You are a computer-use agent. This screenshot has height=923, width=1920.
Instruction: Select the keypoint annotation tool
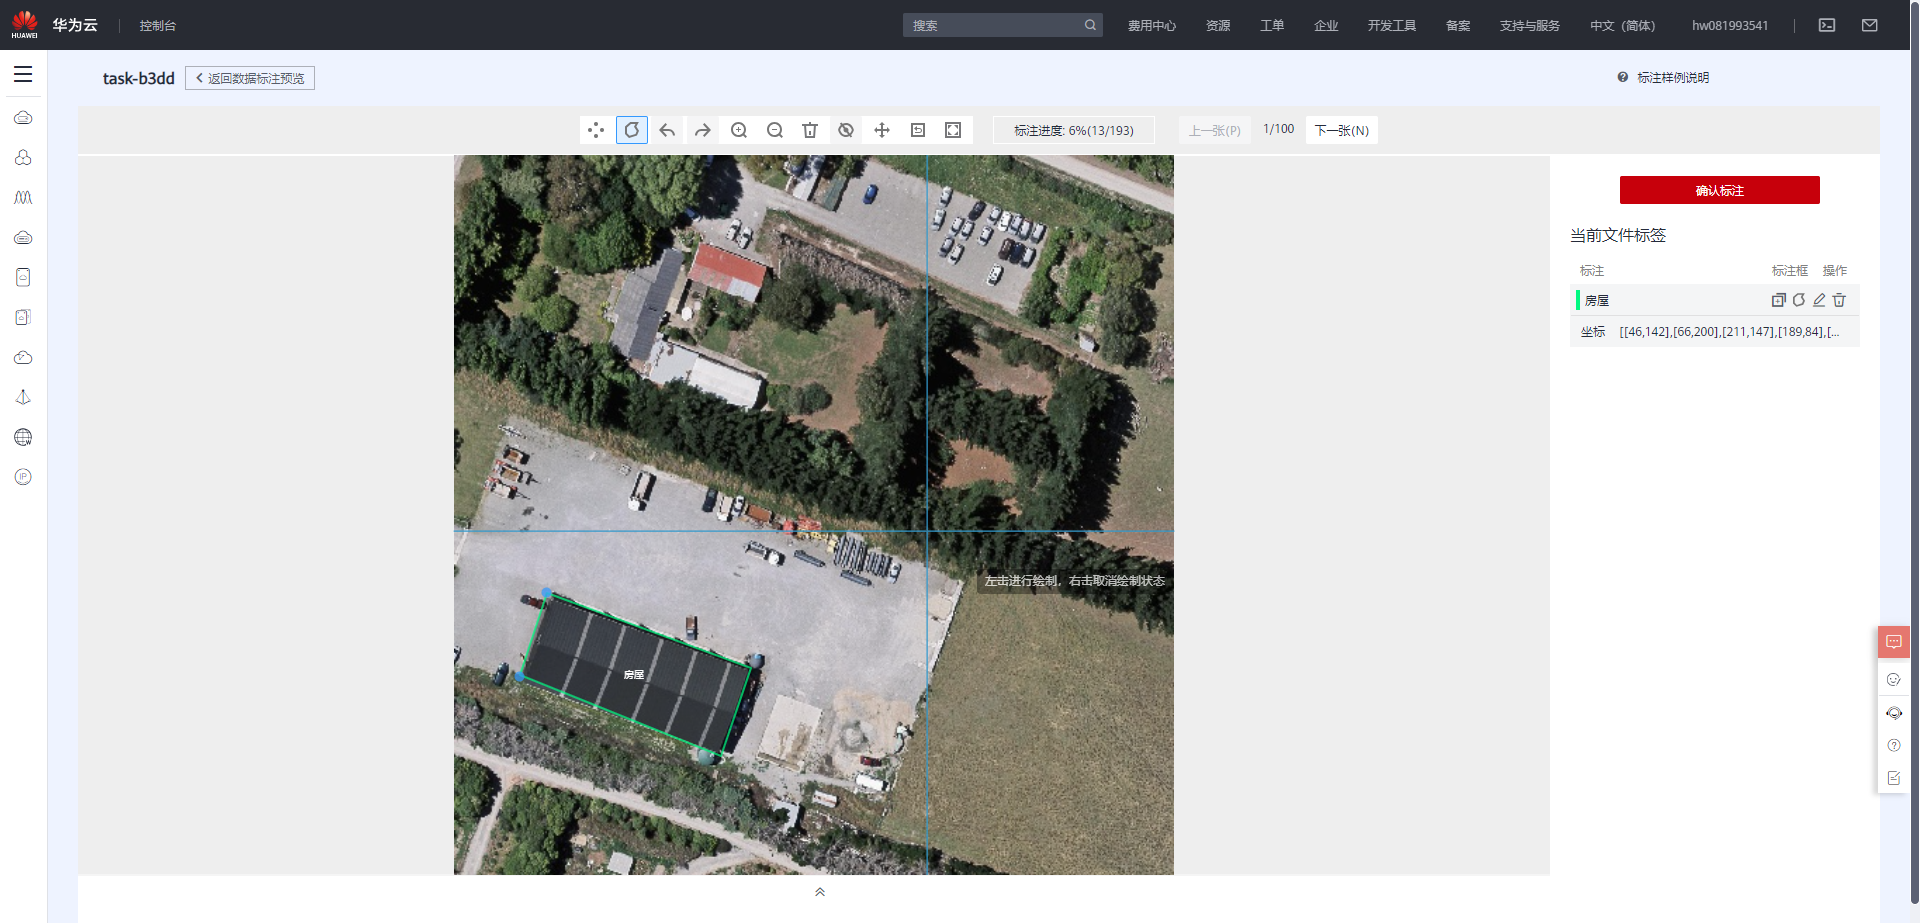point(596,130)
